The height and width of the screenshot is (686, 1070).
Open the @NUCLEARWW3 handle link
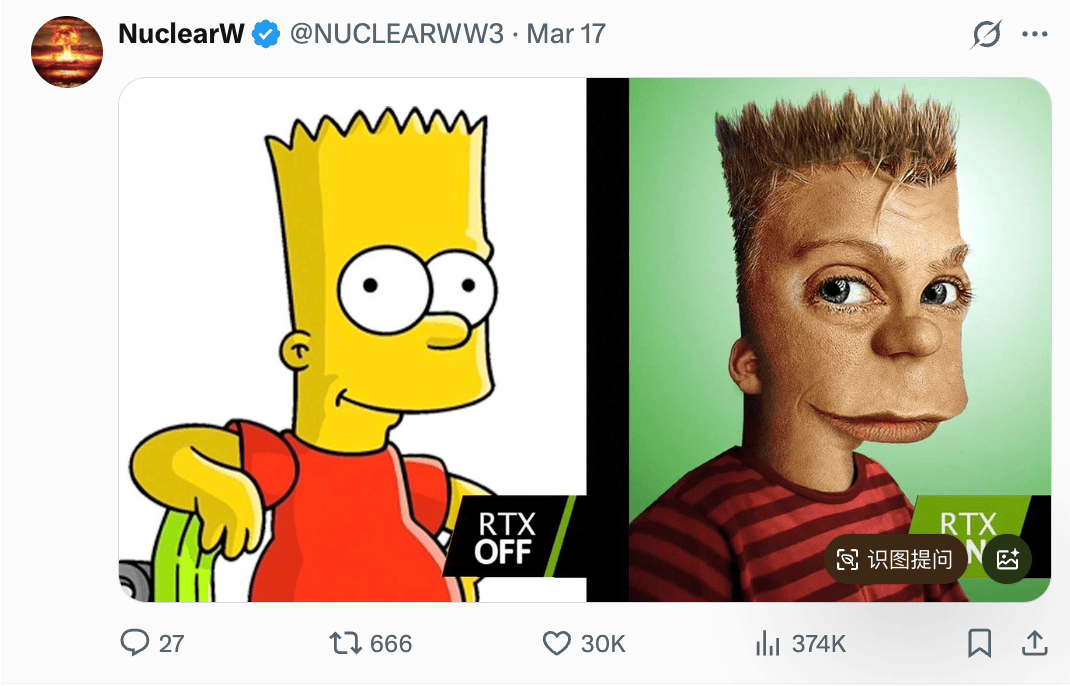[397, 34]
